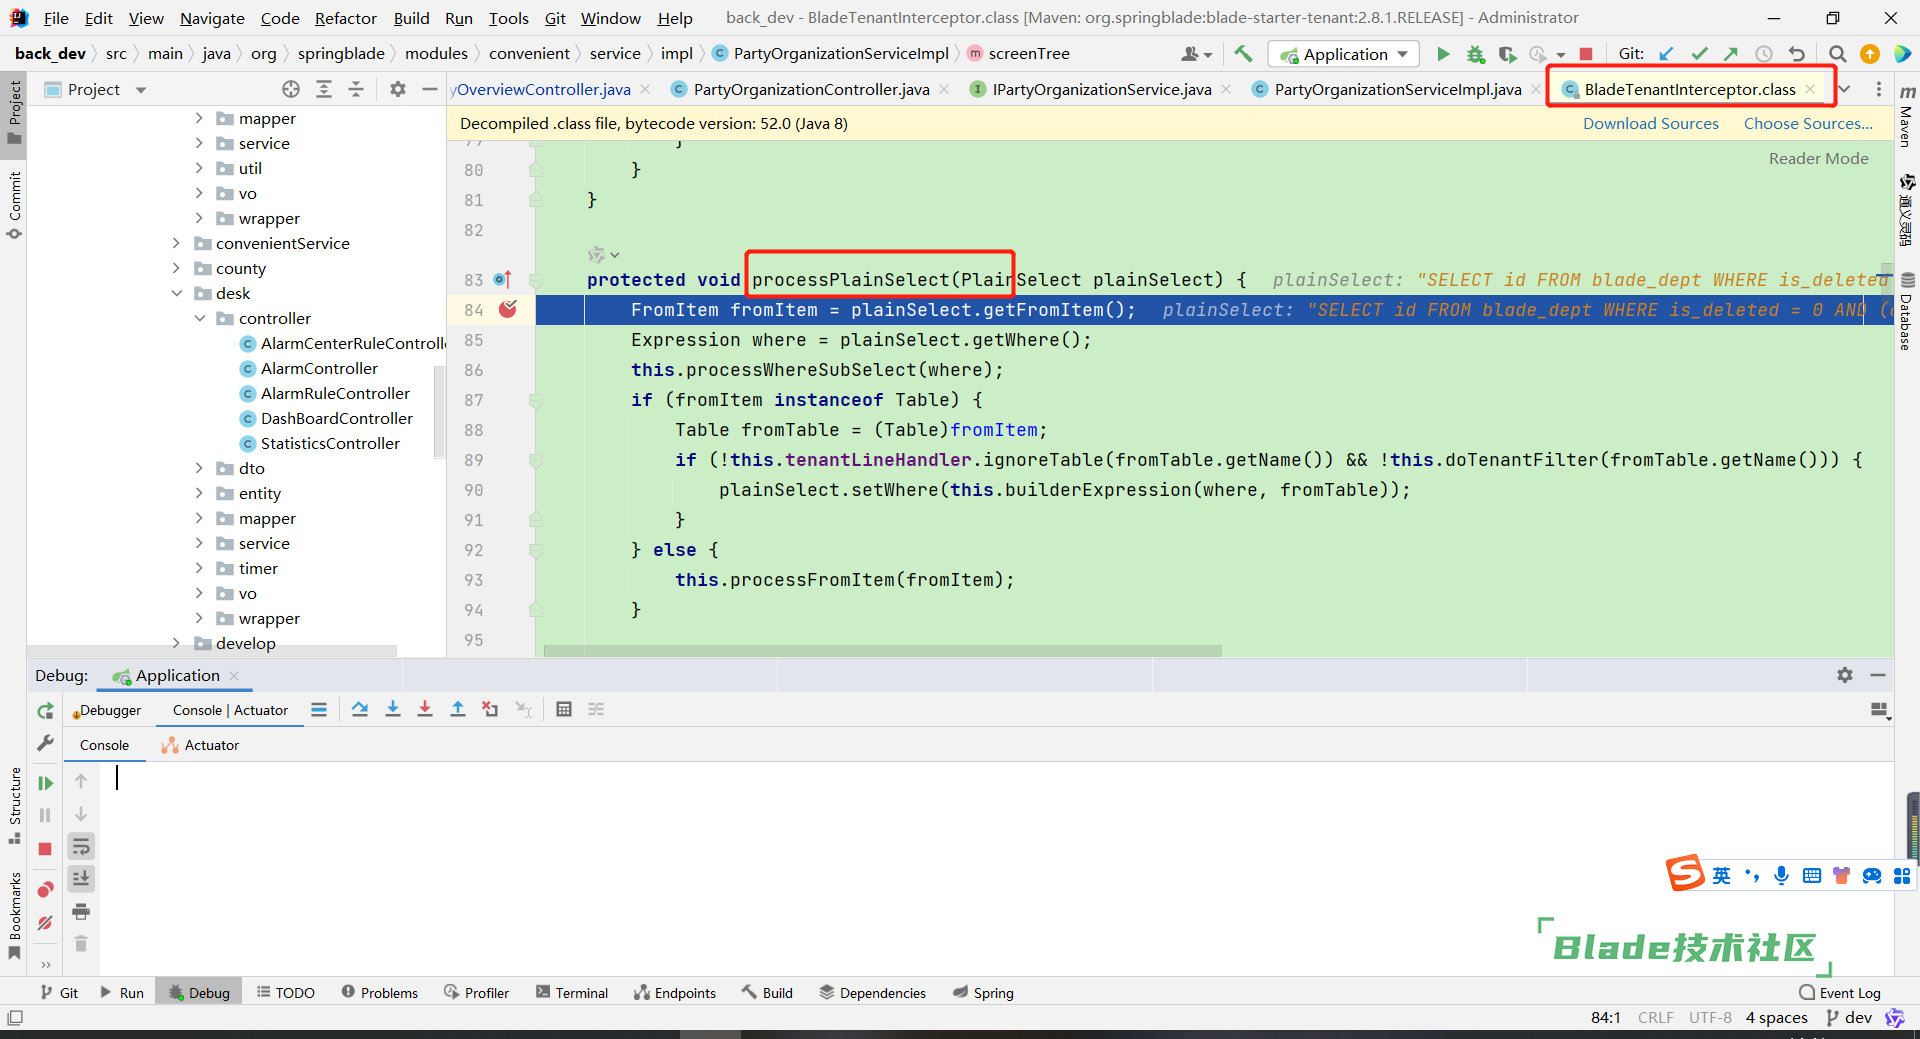Screen dimensions: 1920x1039
Task: Expand all in Project panel
Action: click(x=324, y=89)
